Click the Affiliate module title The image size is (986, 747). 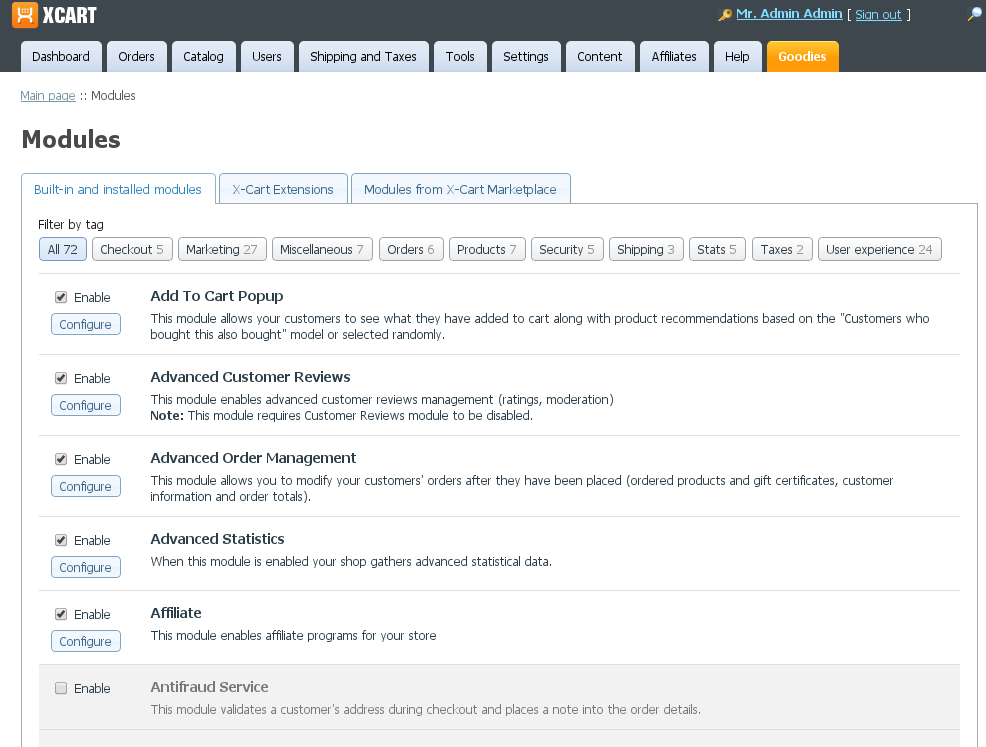pyautogui.click(x=176, y=613)
